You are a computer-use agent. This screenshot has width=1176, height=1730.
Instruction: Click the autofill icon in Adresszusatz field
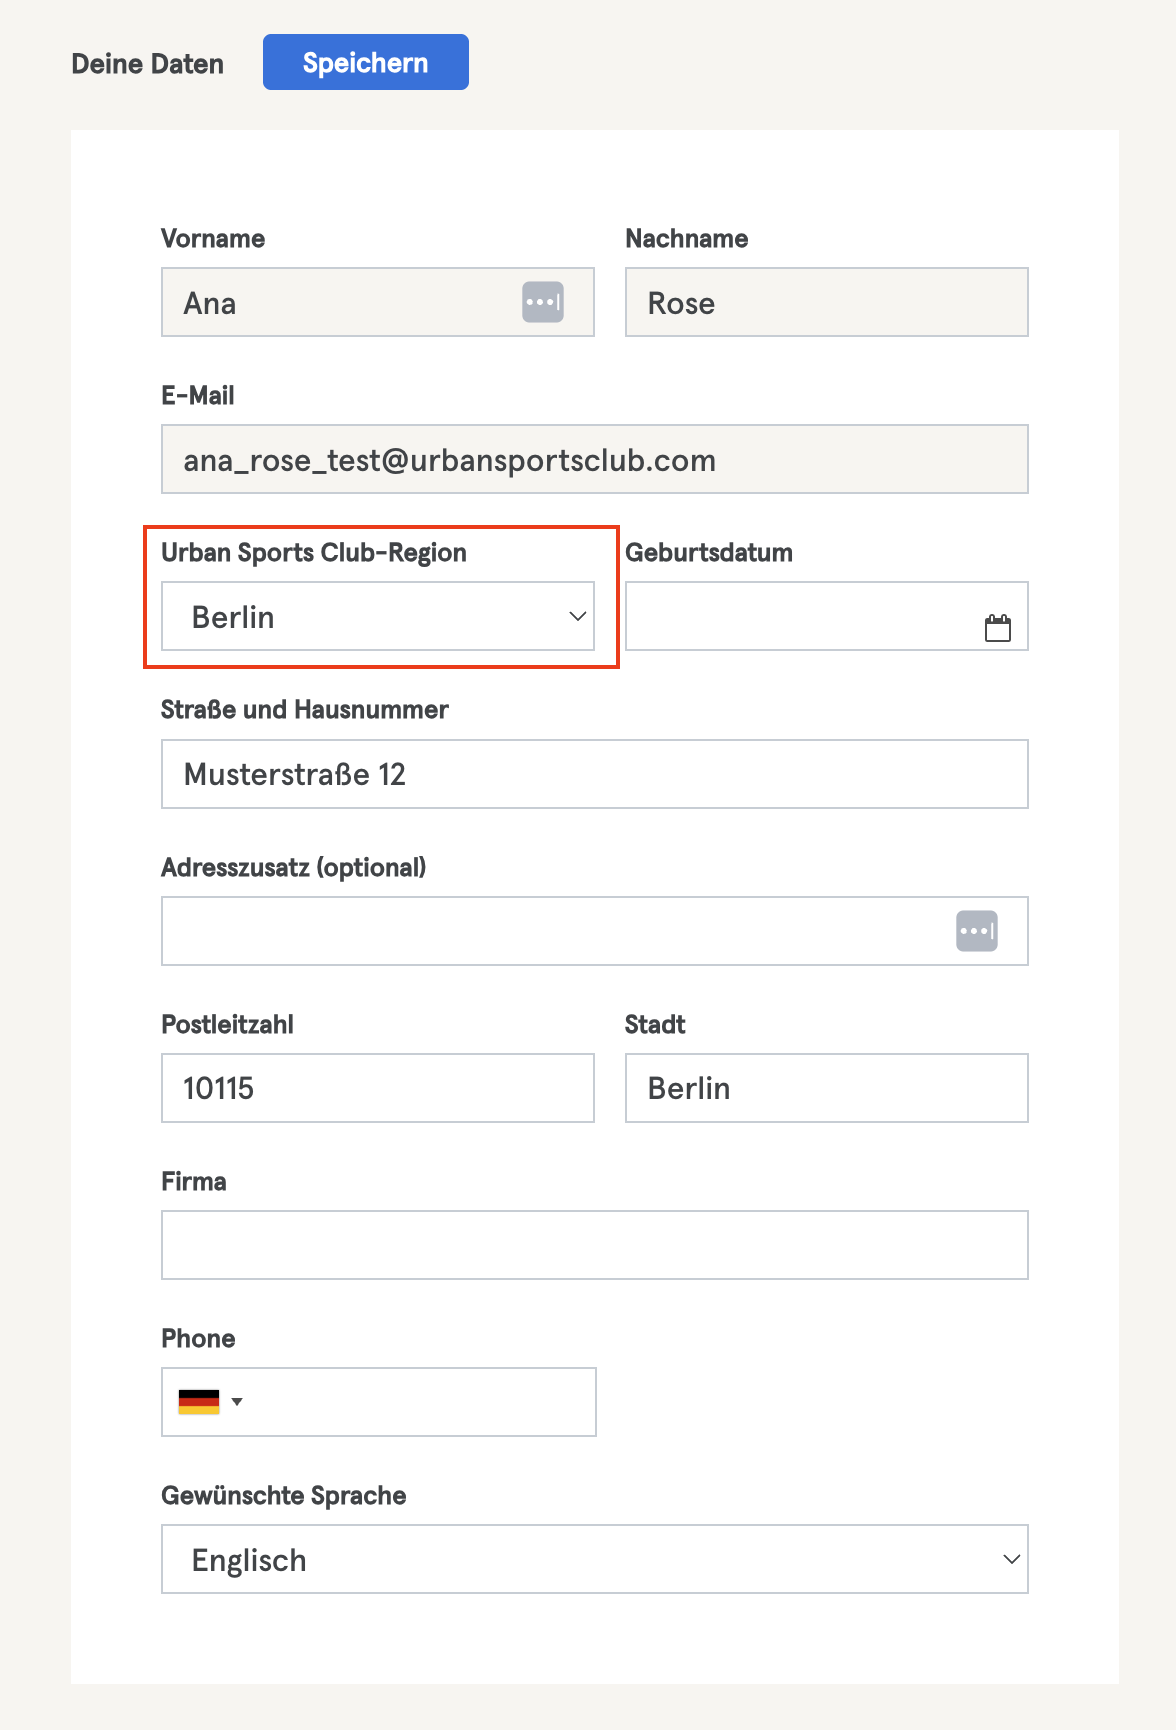click(977, 931)
